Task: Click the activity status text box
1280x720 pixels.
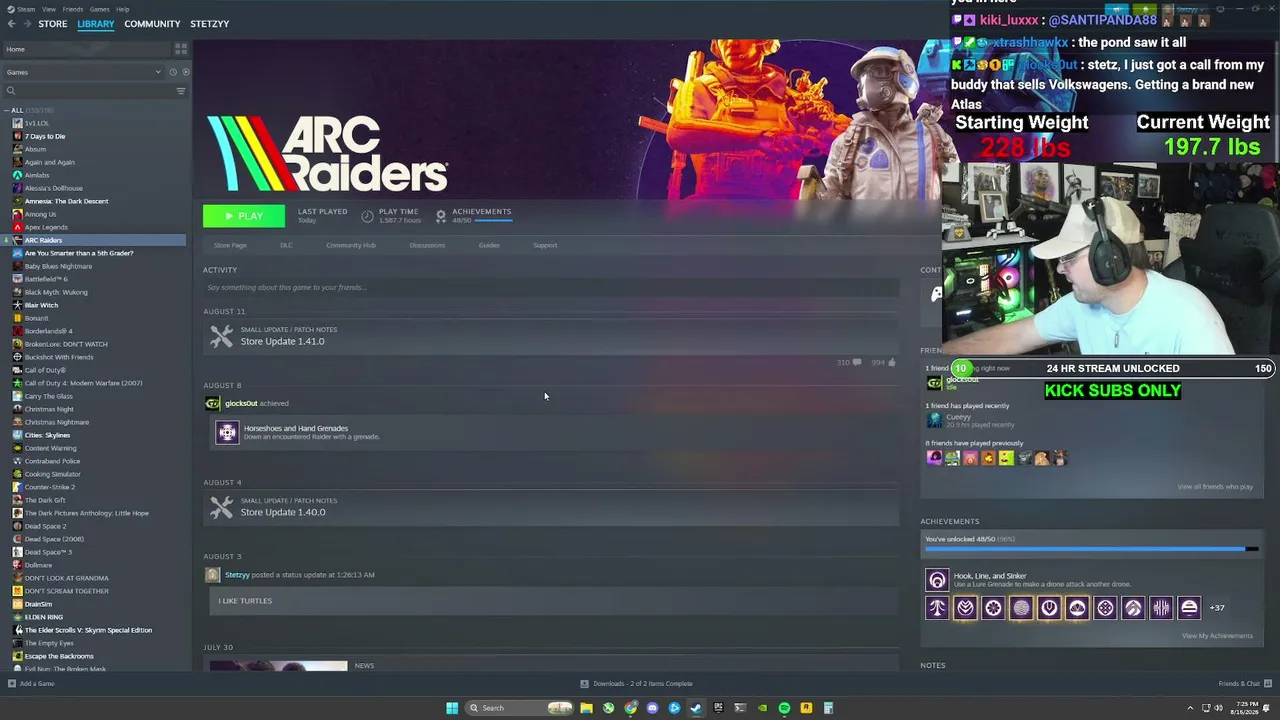Action: (x=551, y=288)
